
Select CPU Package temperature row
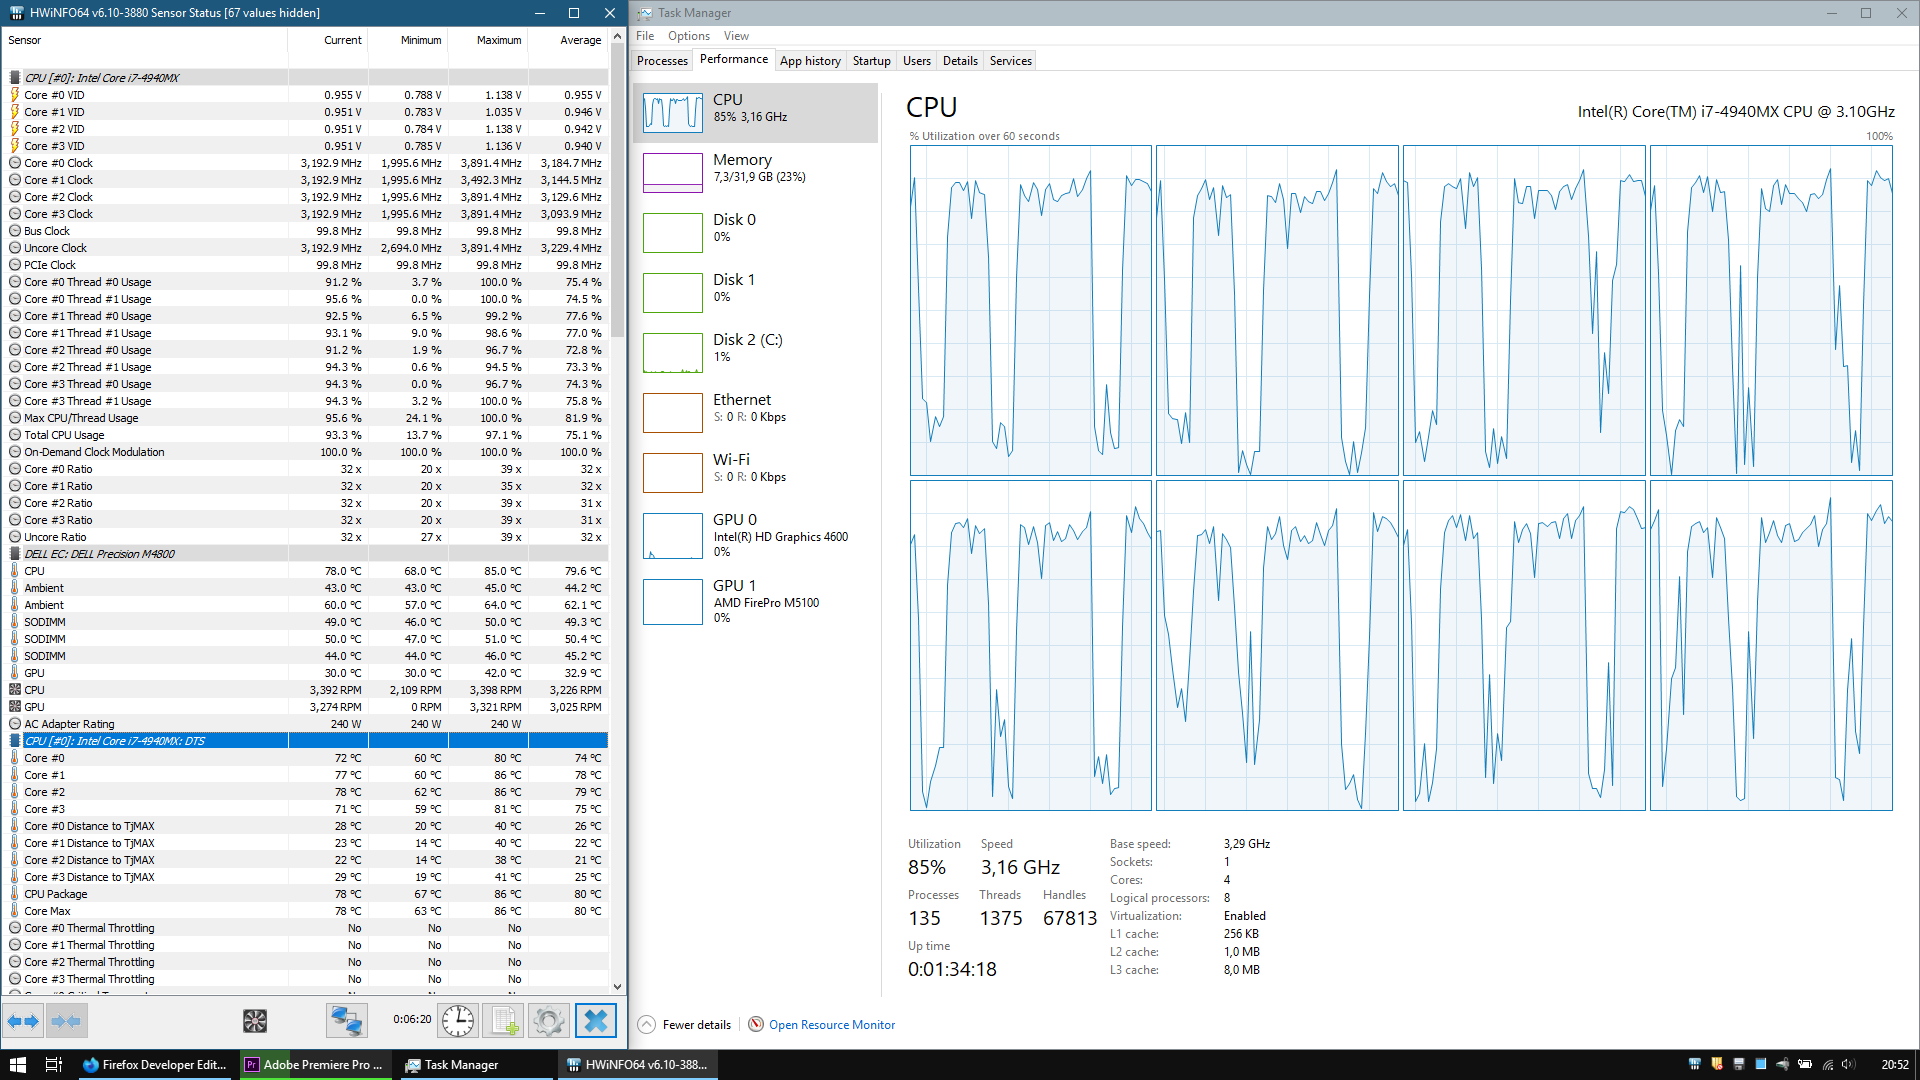pyautogui.click(x=305, y=894)
